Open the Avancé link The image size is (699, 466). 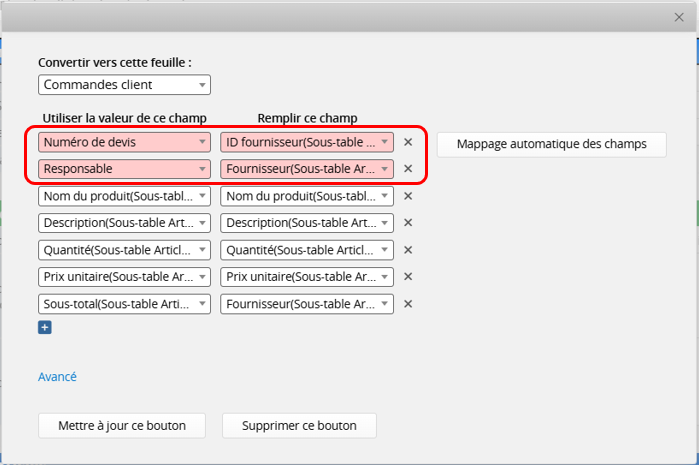click(57, 377)
